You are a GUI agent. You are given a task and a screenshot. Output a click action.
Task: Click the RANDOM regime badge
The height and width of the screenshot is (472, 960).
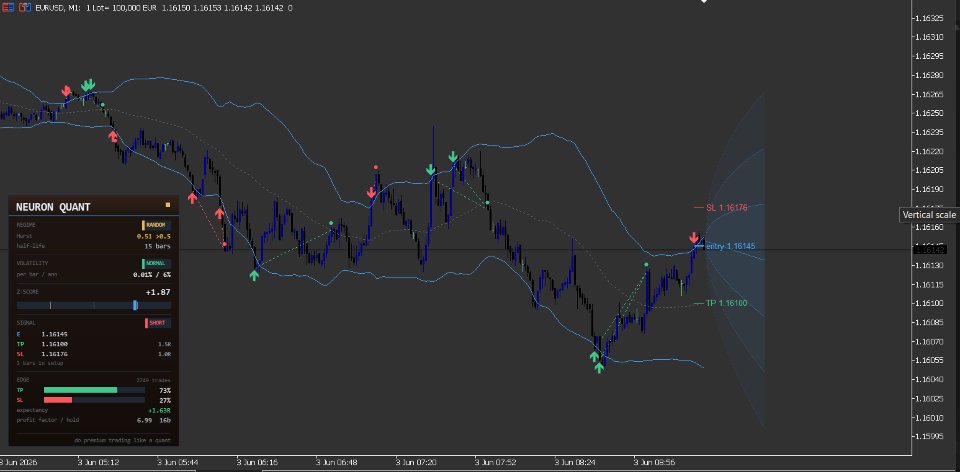[157, 225]
